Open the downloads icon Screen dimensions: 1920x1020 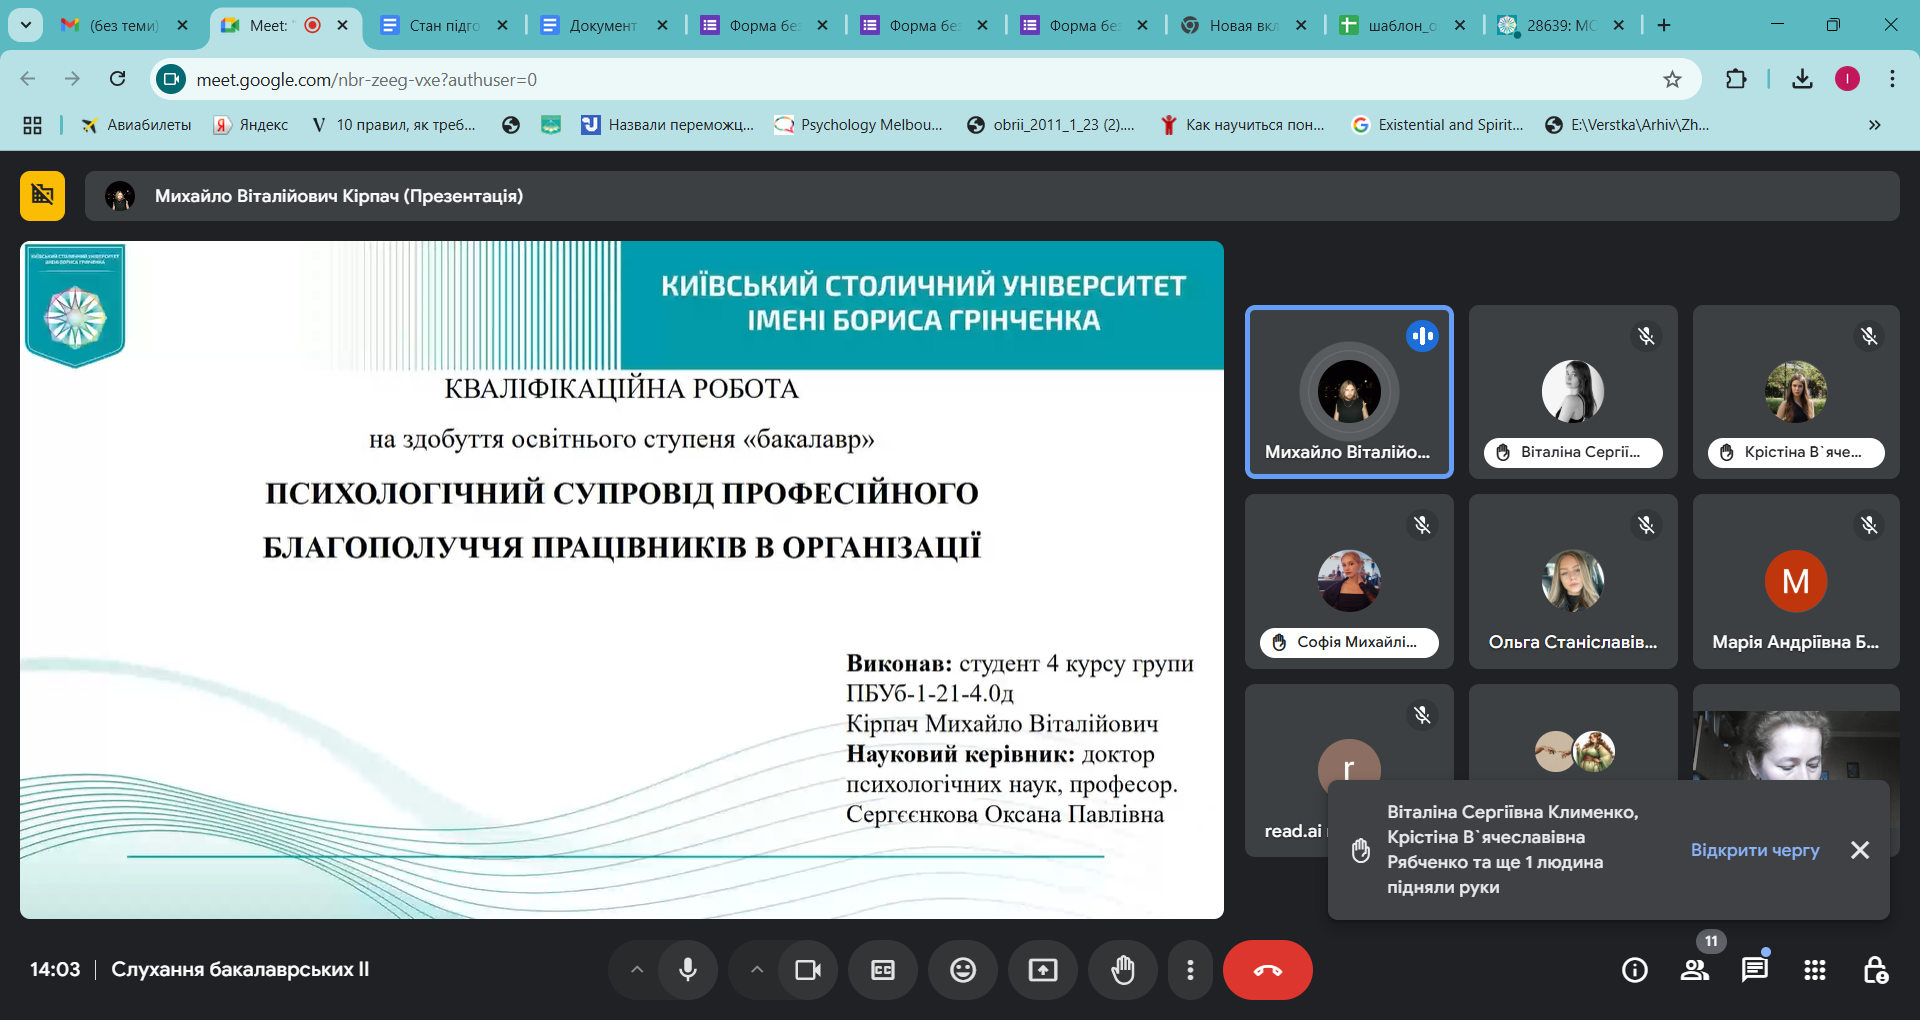coord(1802,79)
